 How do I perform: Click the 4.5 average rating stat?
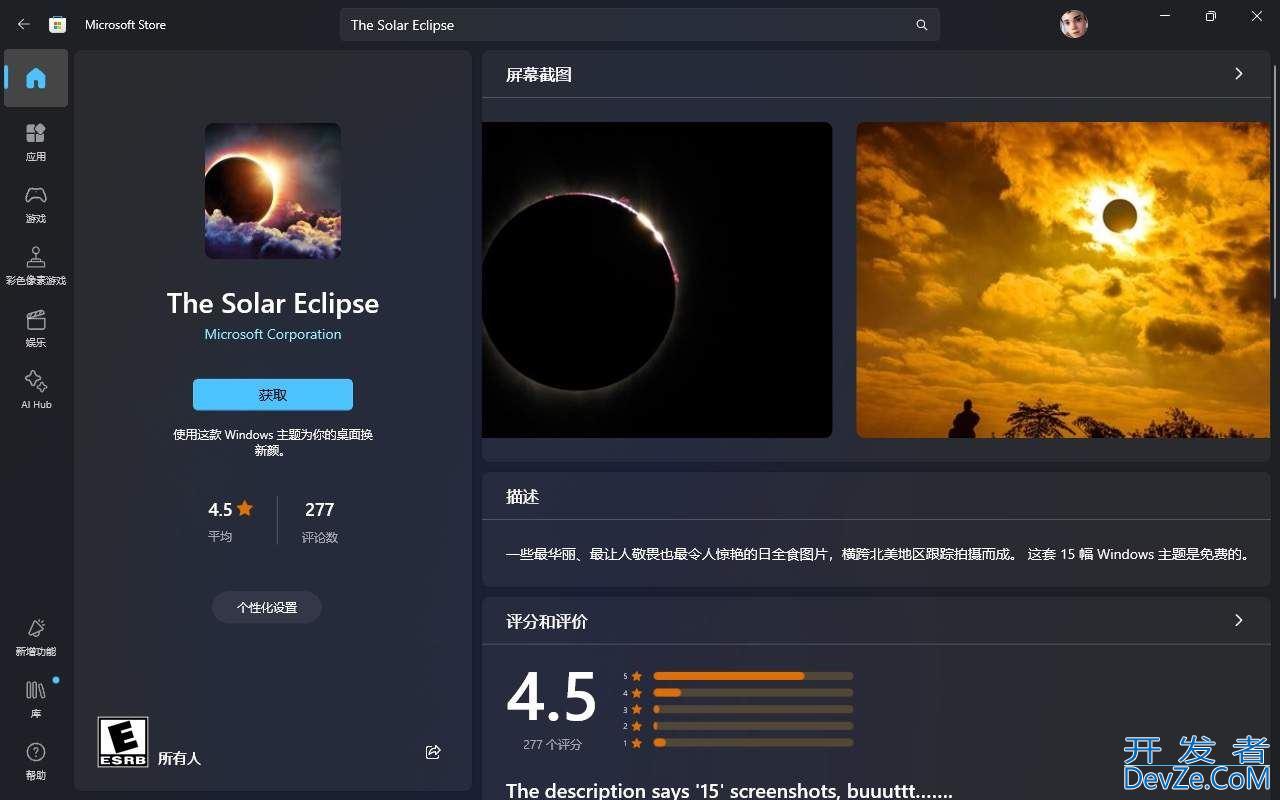(230, 521)
